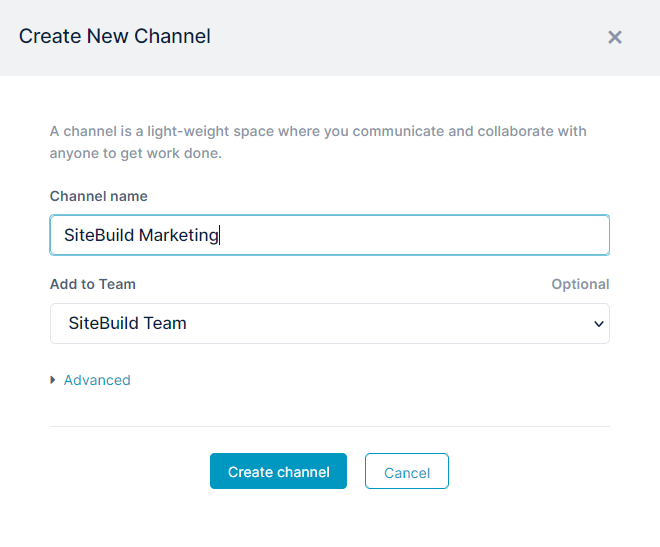The height and width of the screenshot is (547, 660).
Task: Place cursor on the word Marketing
Action: [178, 235]
